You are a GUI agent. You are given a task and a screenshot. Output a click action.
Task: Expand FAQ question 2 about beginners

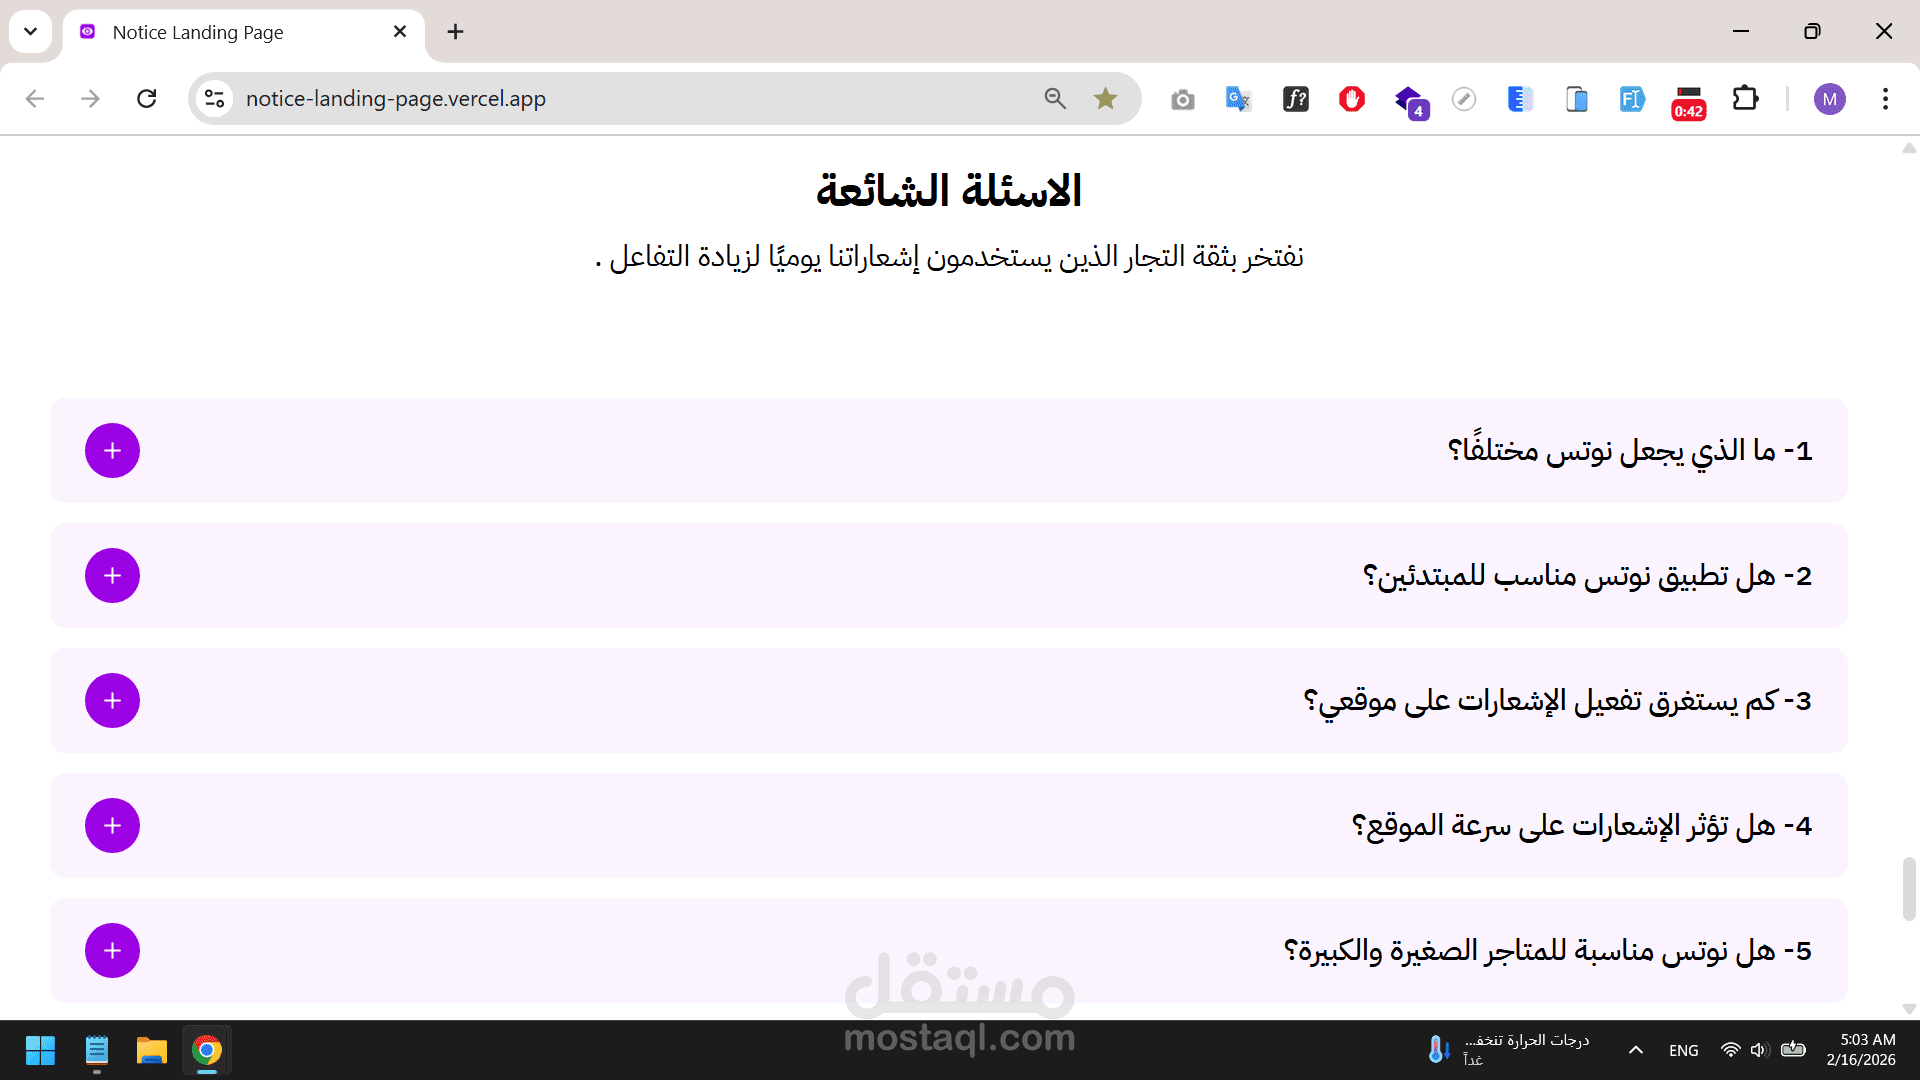click(112, 576)
